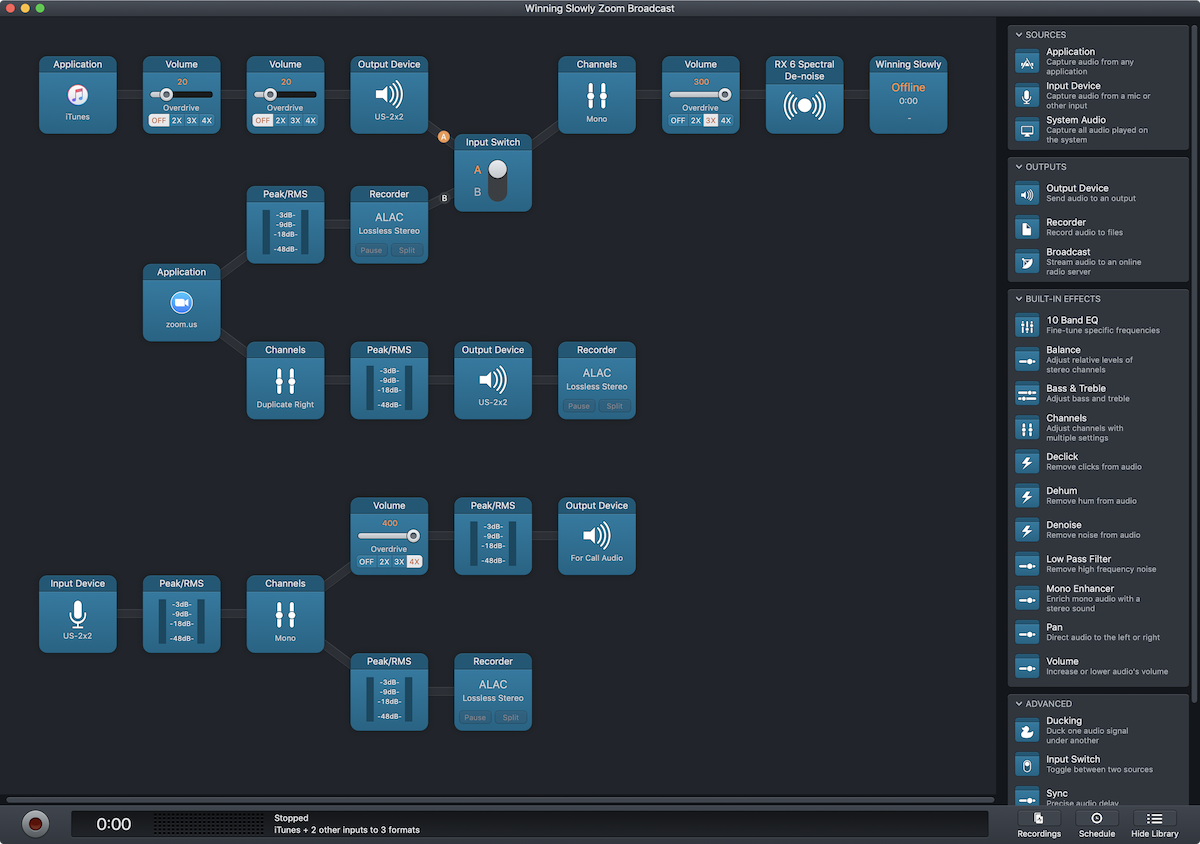Select the Input Device microphone block on the canvas

pos(78,615)
